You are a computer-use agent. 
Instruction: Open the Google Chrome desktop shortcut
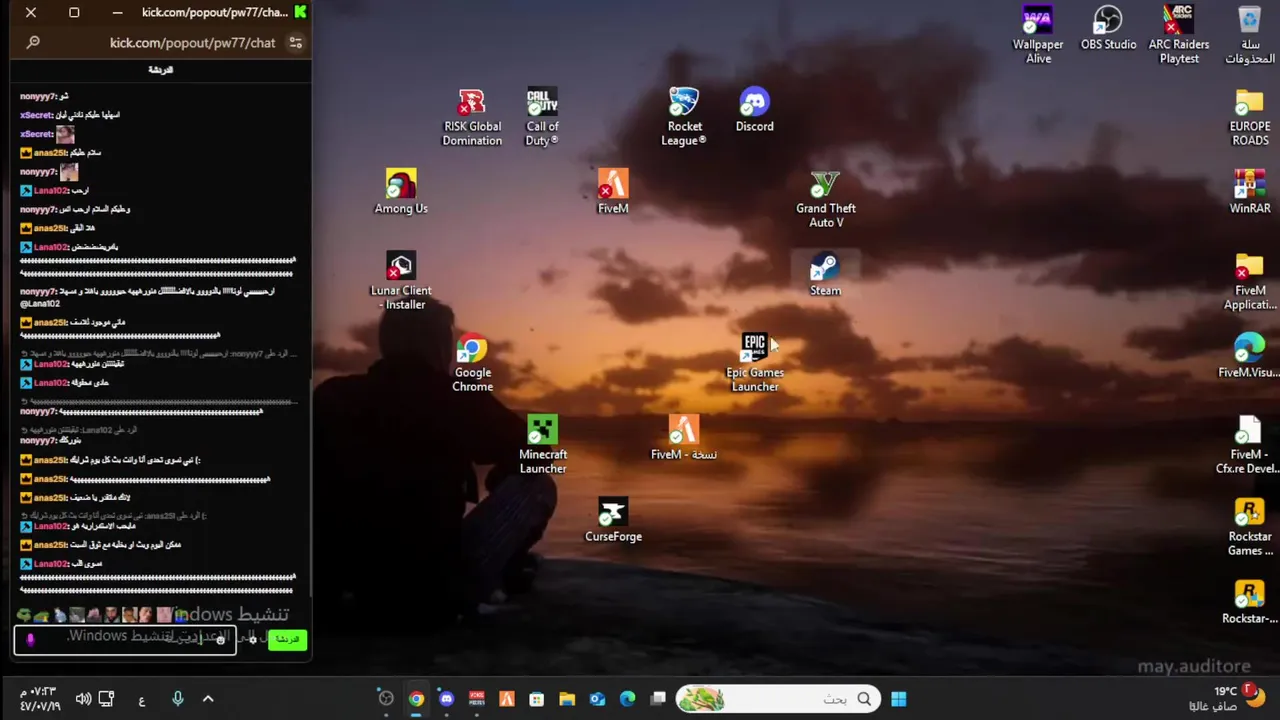(472, 364)
